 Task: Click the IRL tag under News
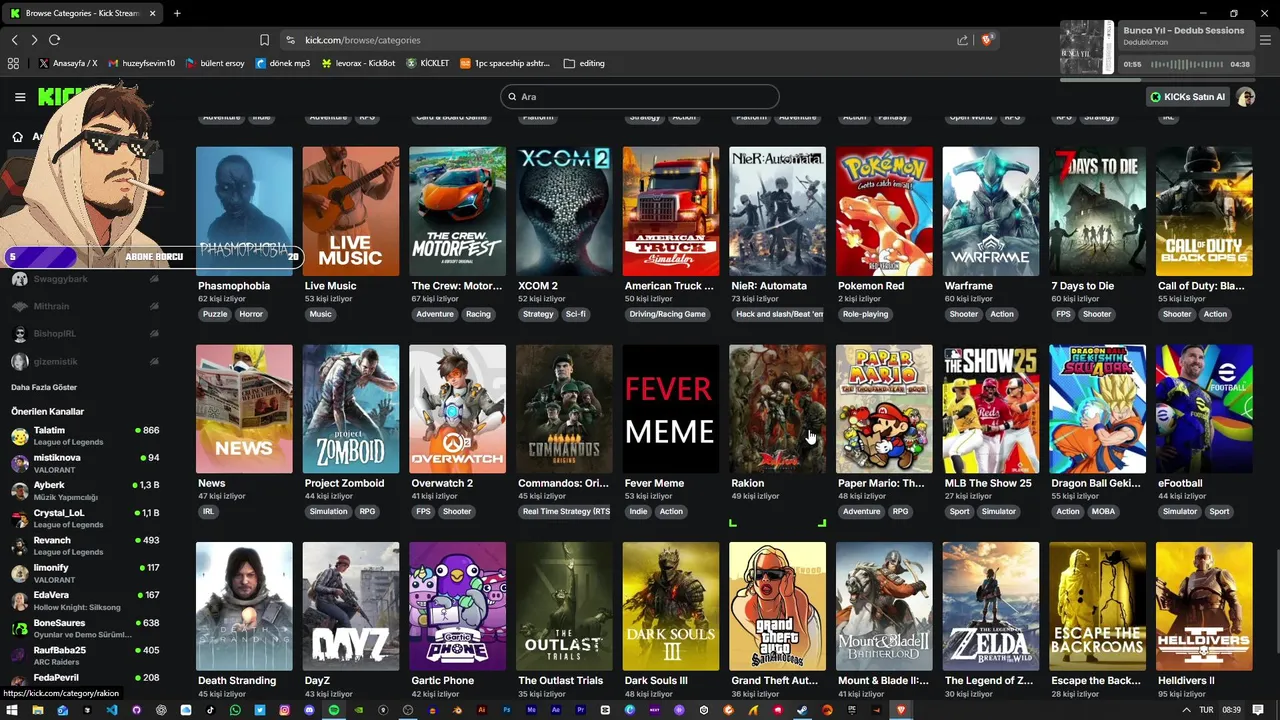coord(209,511)
